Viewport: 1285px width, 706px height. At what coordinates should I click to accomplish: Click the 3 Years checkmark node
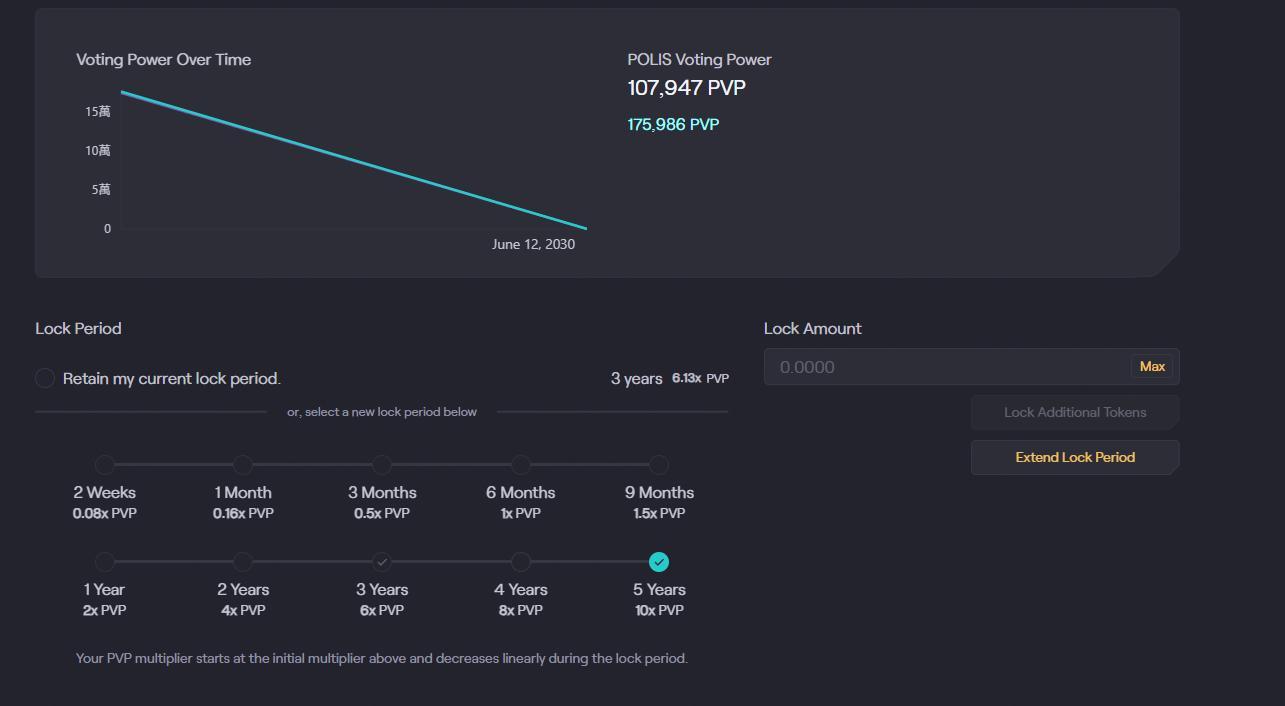click(x=382, y=562)
